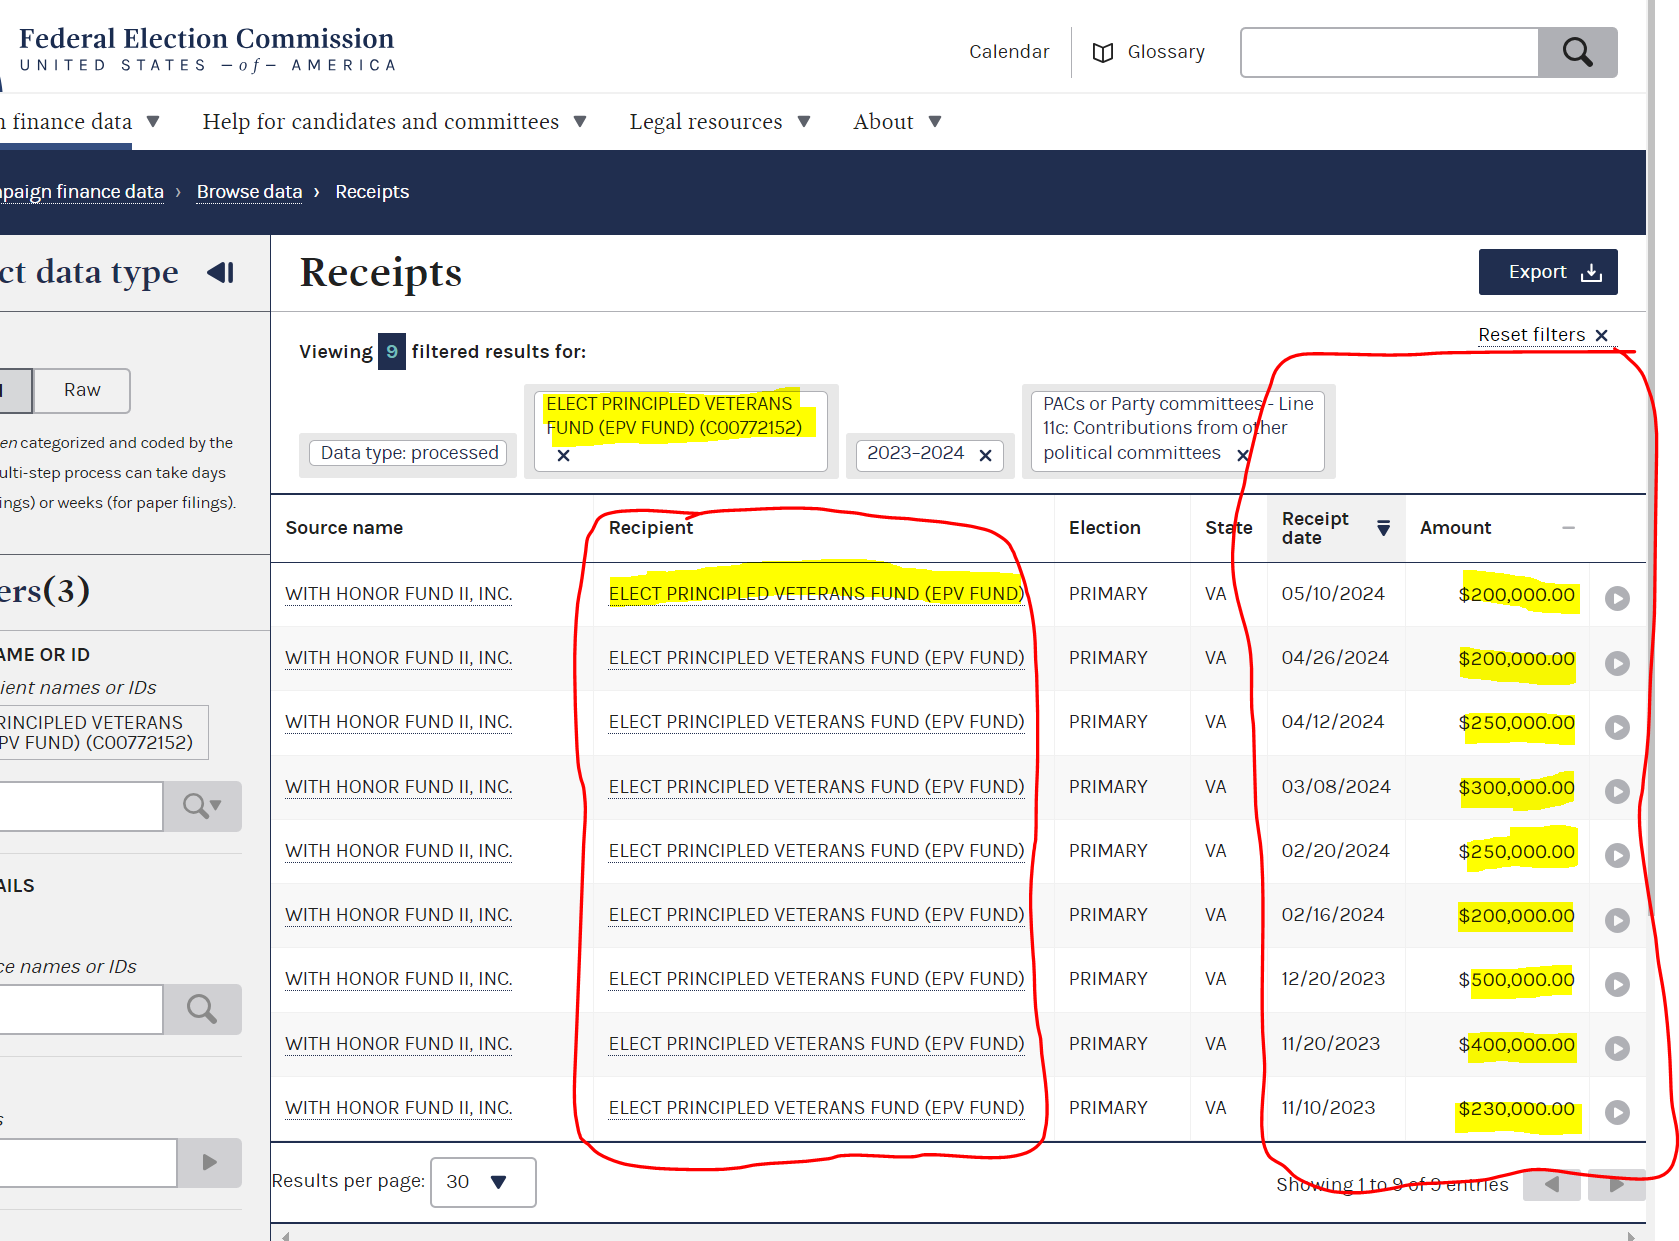Viewport: 1679px width, 1241px height.
Task: Collapse the data type panel arrow
Action: point(221,272)
